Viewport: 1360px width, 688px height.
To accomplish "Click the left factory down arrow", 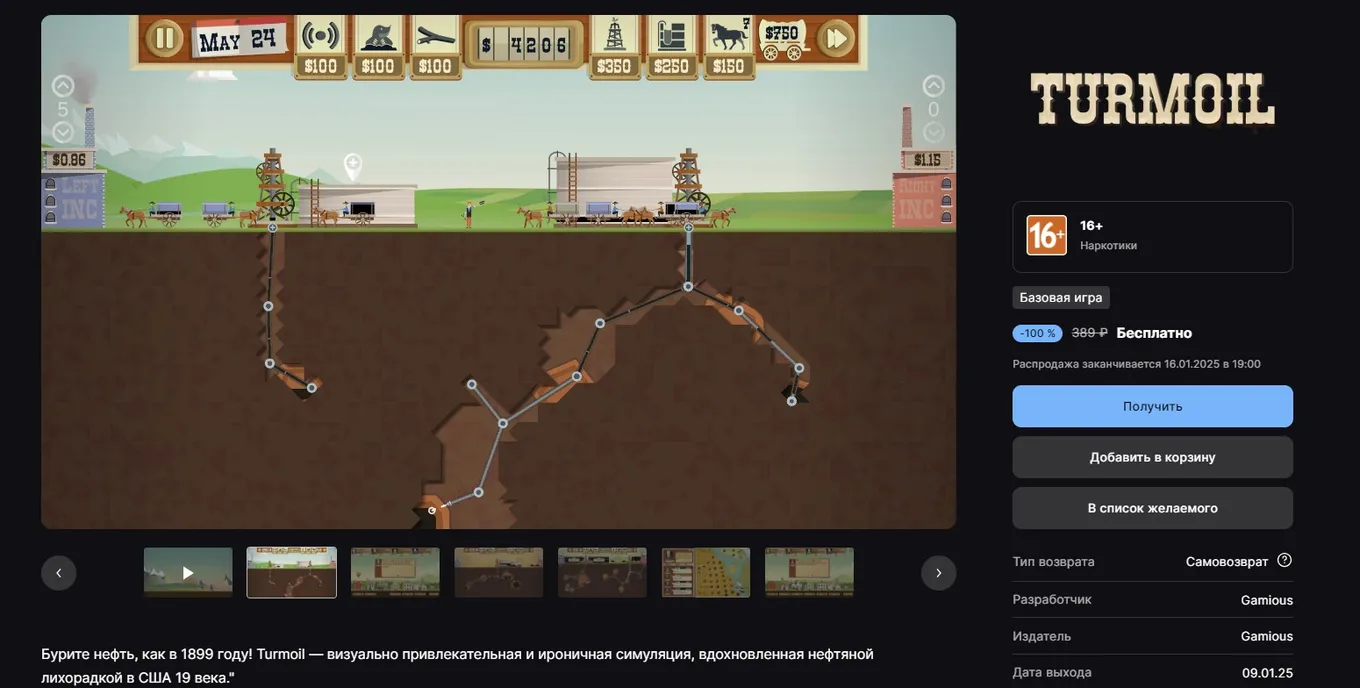I will [63, 132].
